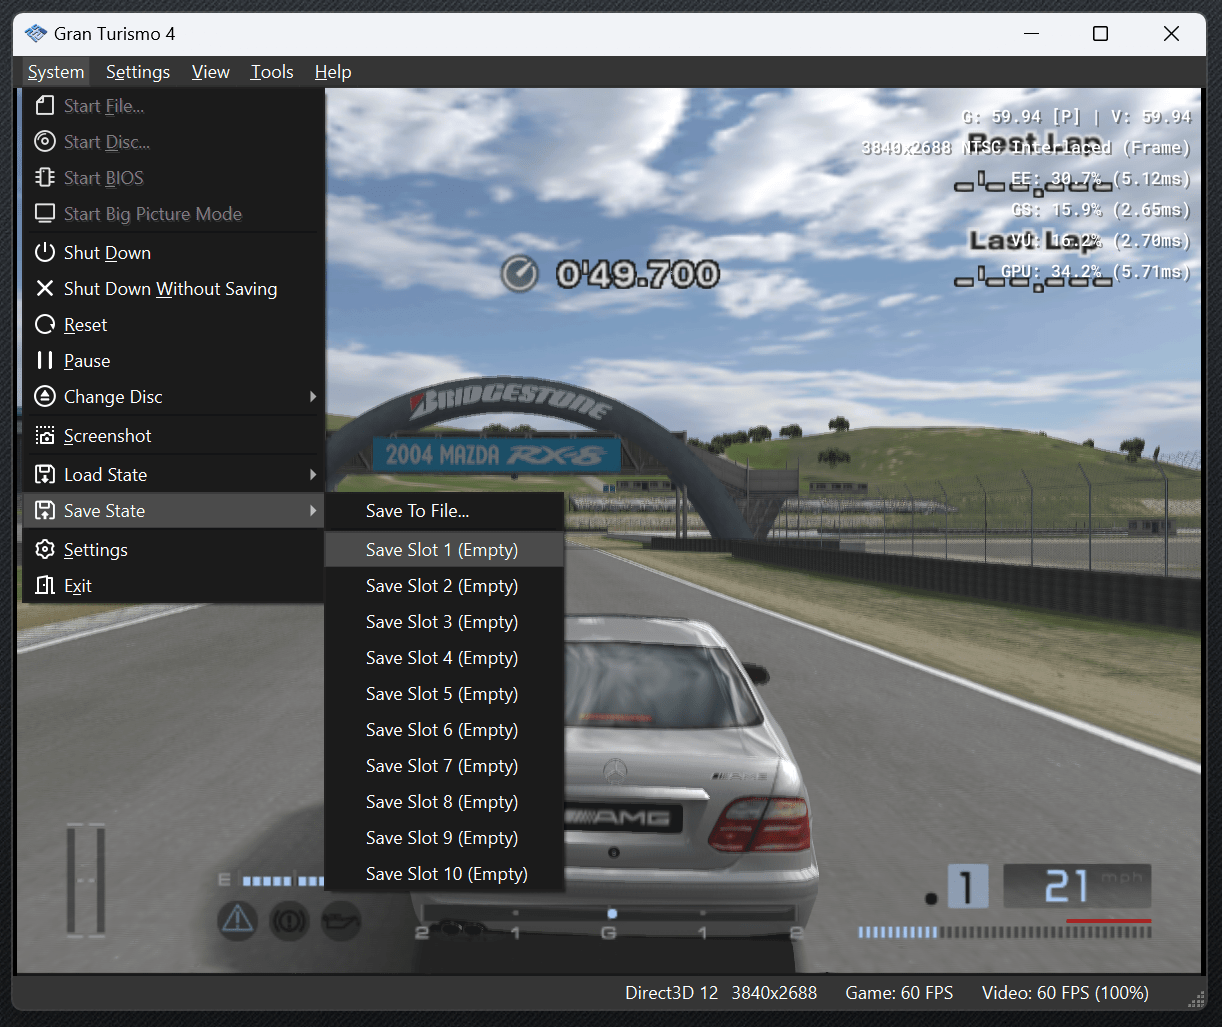Open the View menu
1222x1027 pixels.
(210, 72)
